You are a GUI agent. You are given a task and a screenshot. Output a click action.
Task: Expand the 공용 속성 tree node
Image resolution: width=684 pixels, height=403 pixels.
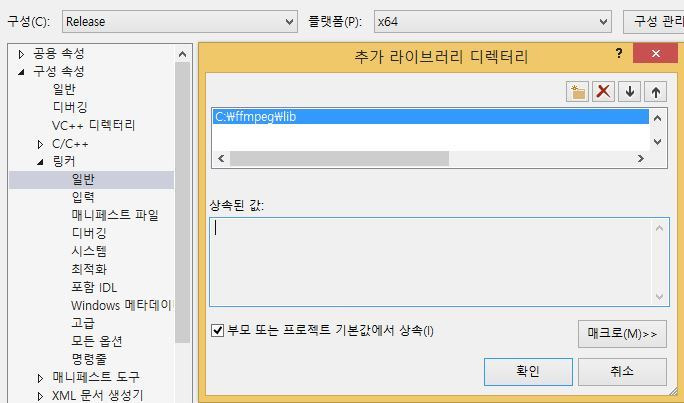21,55
